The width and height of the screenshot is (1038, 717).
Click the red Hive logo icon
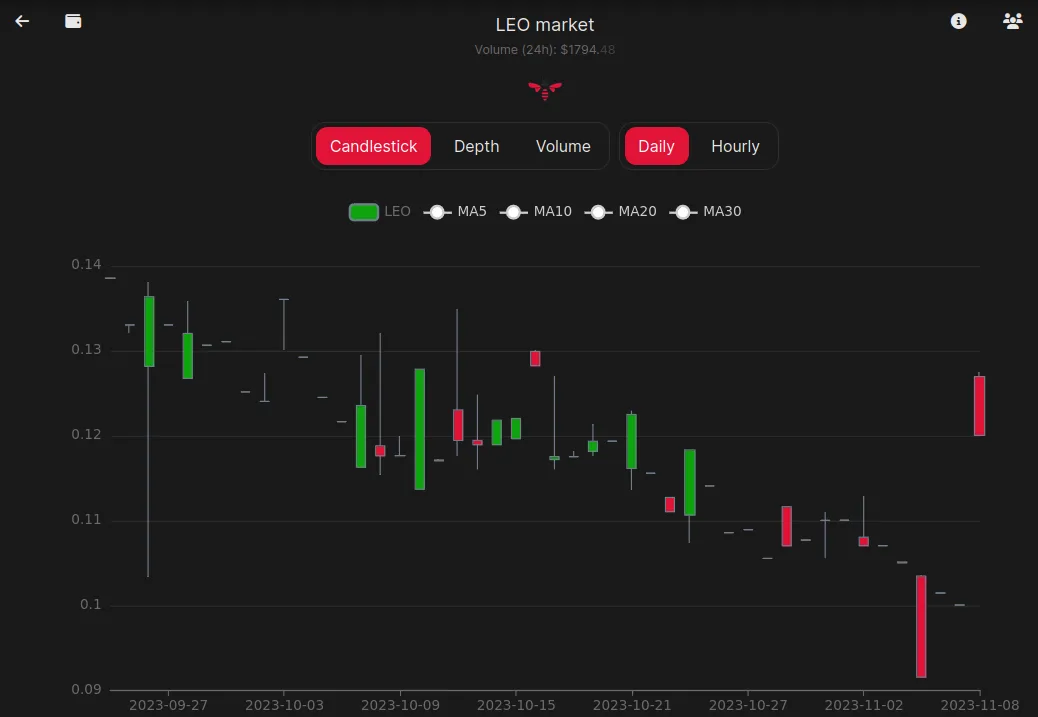(545, 90)
